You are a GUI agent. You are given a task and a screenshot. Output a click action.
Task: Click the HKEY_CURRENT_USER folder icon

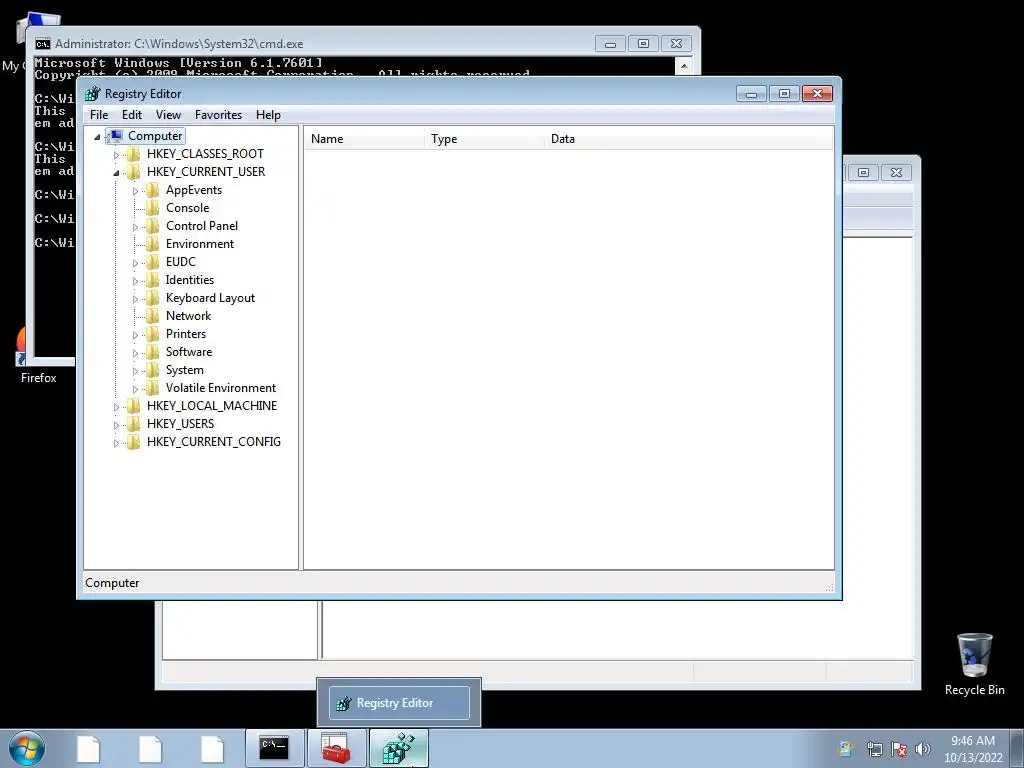pyautogui.click(x=133, y=172)
